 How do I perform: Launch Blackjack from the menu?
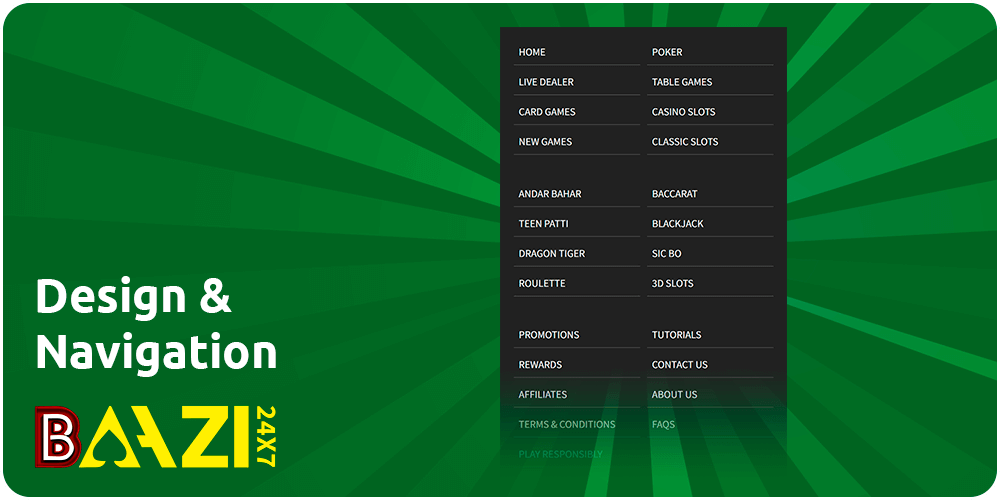tap(678, 224)
